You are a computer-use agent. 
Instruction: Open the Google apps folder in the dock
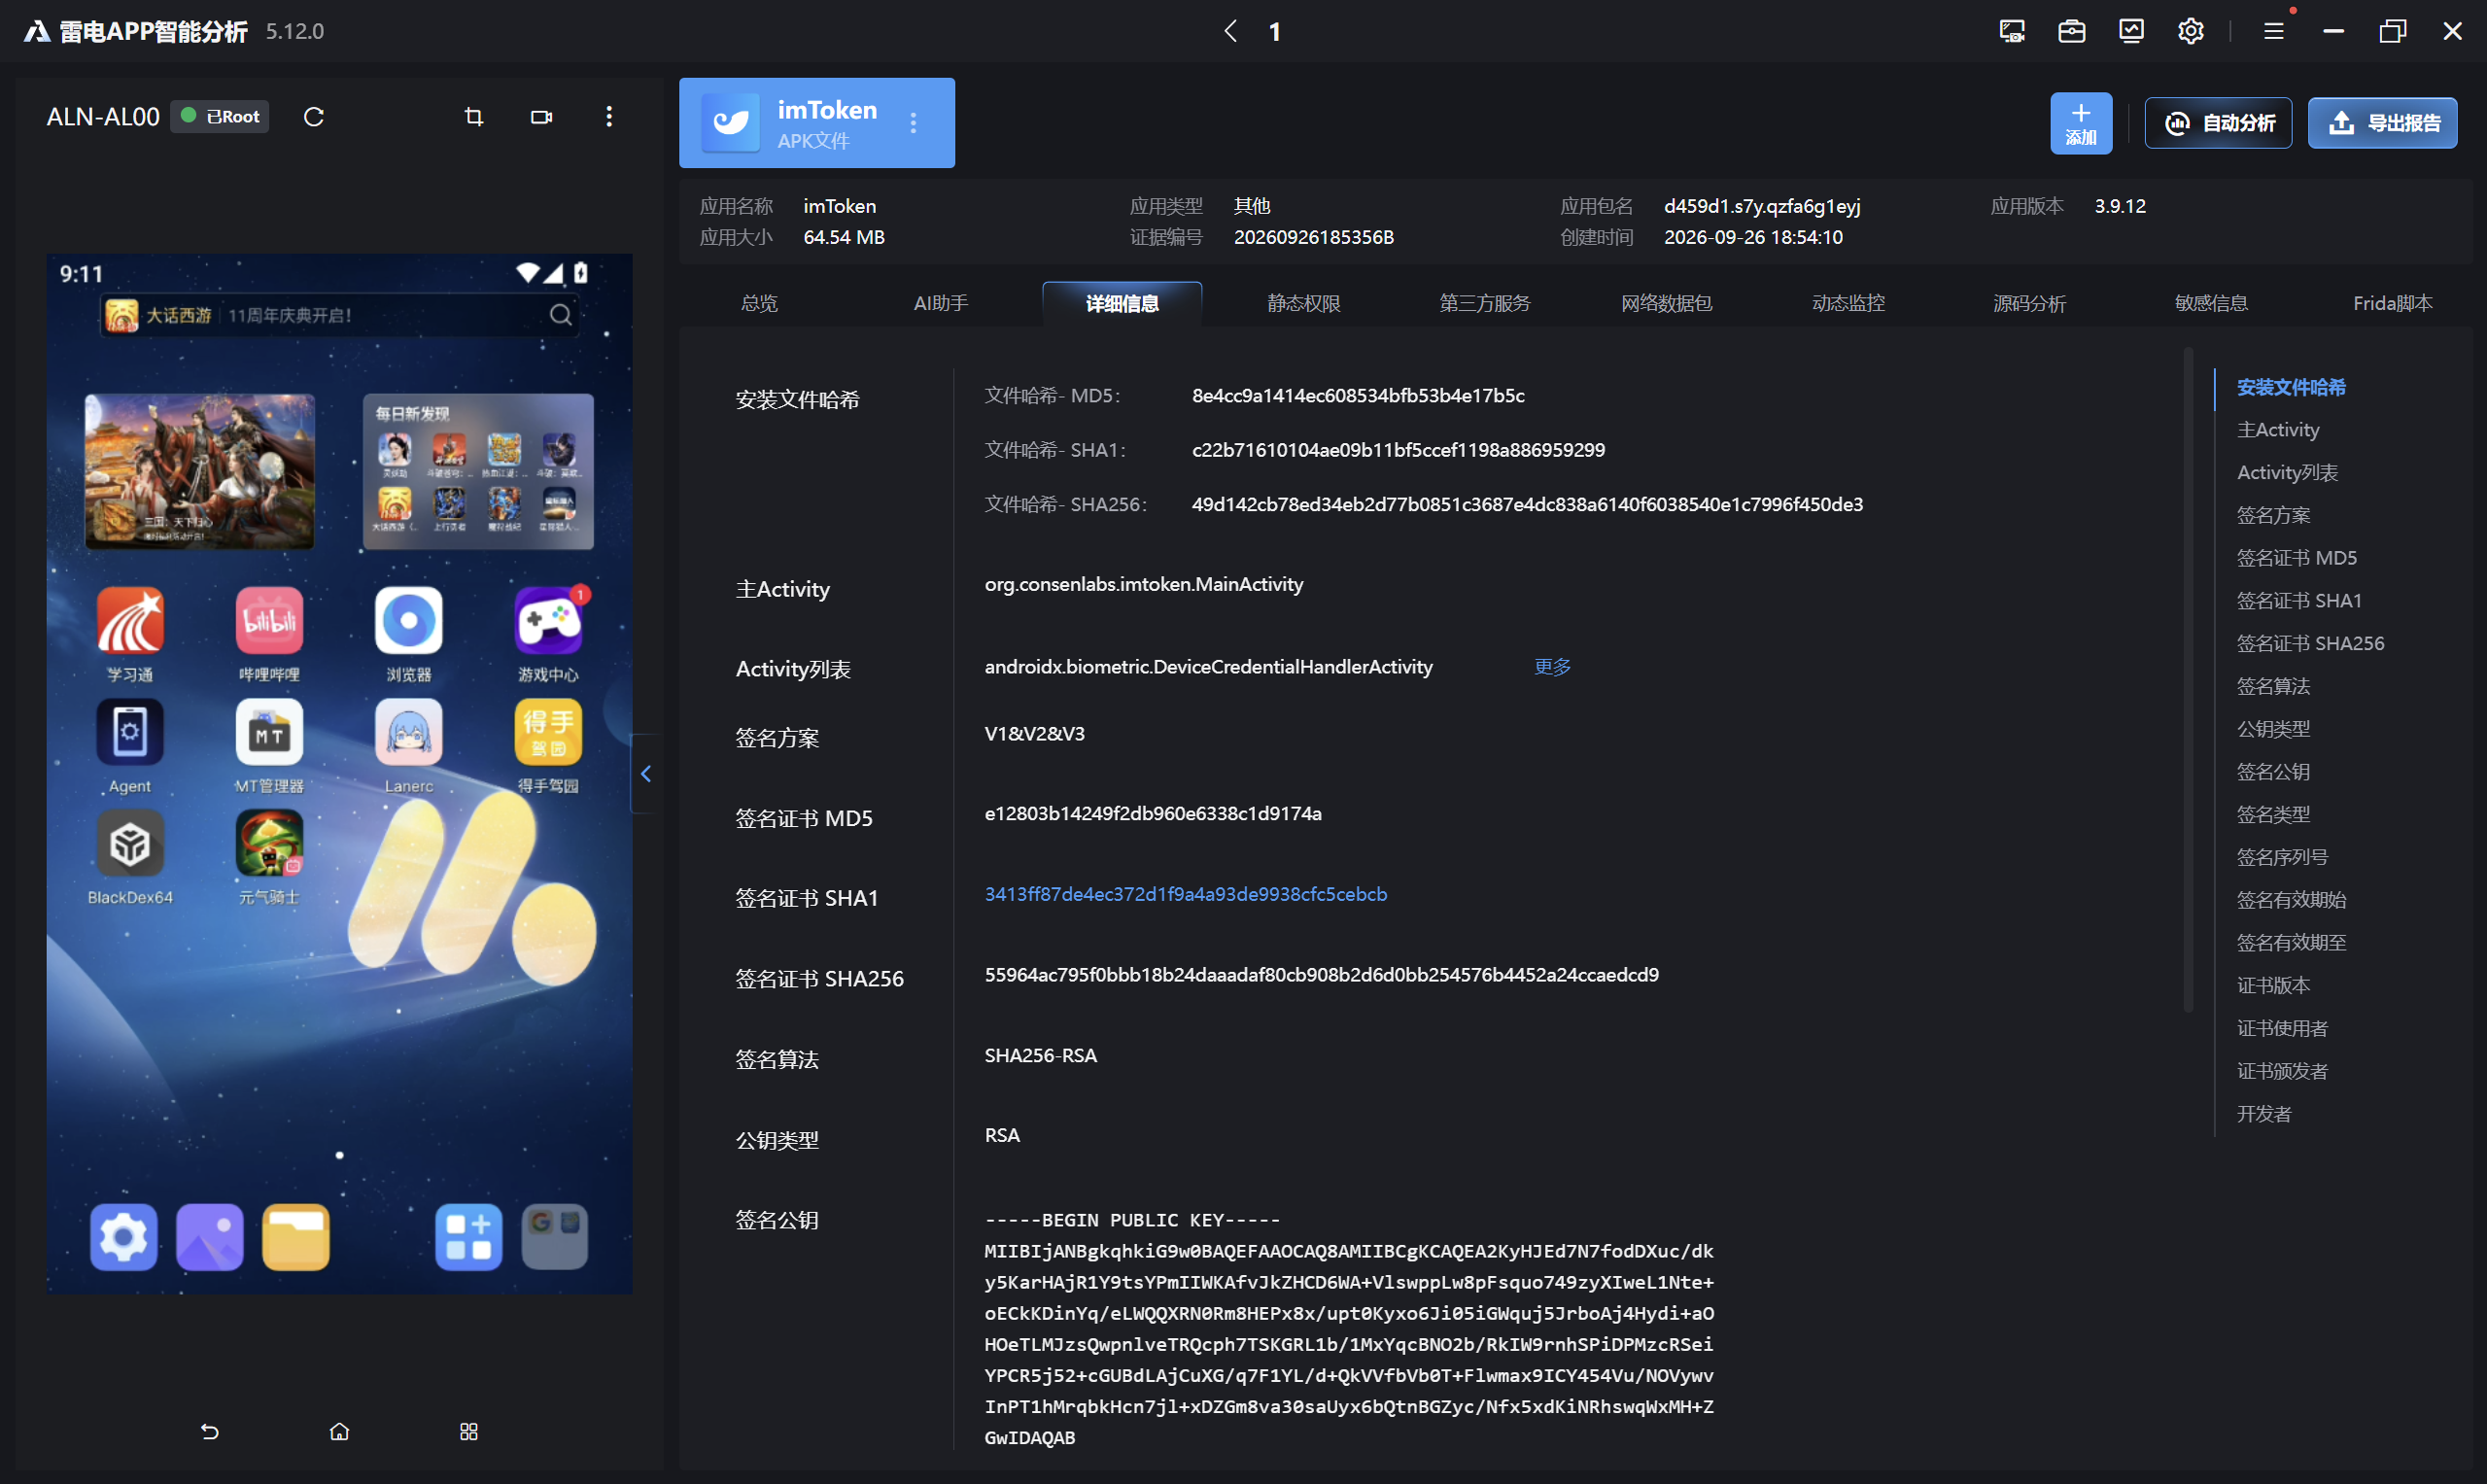555,1237
